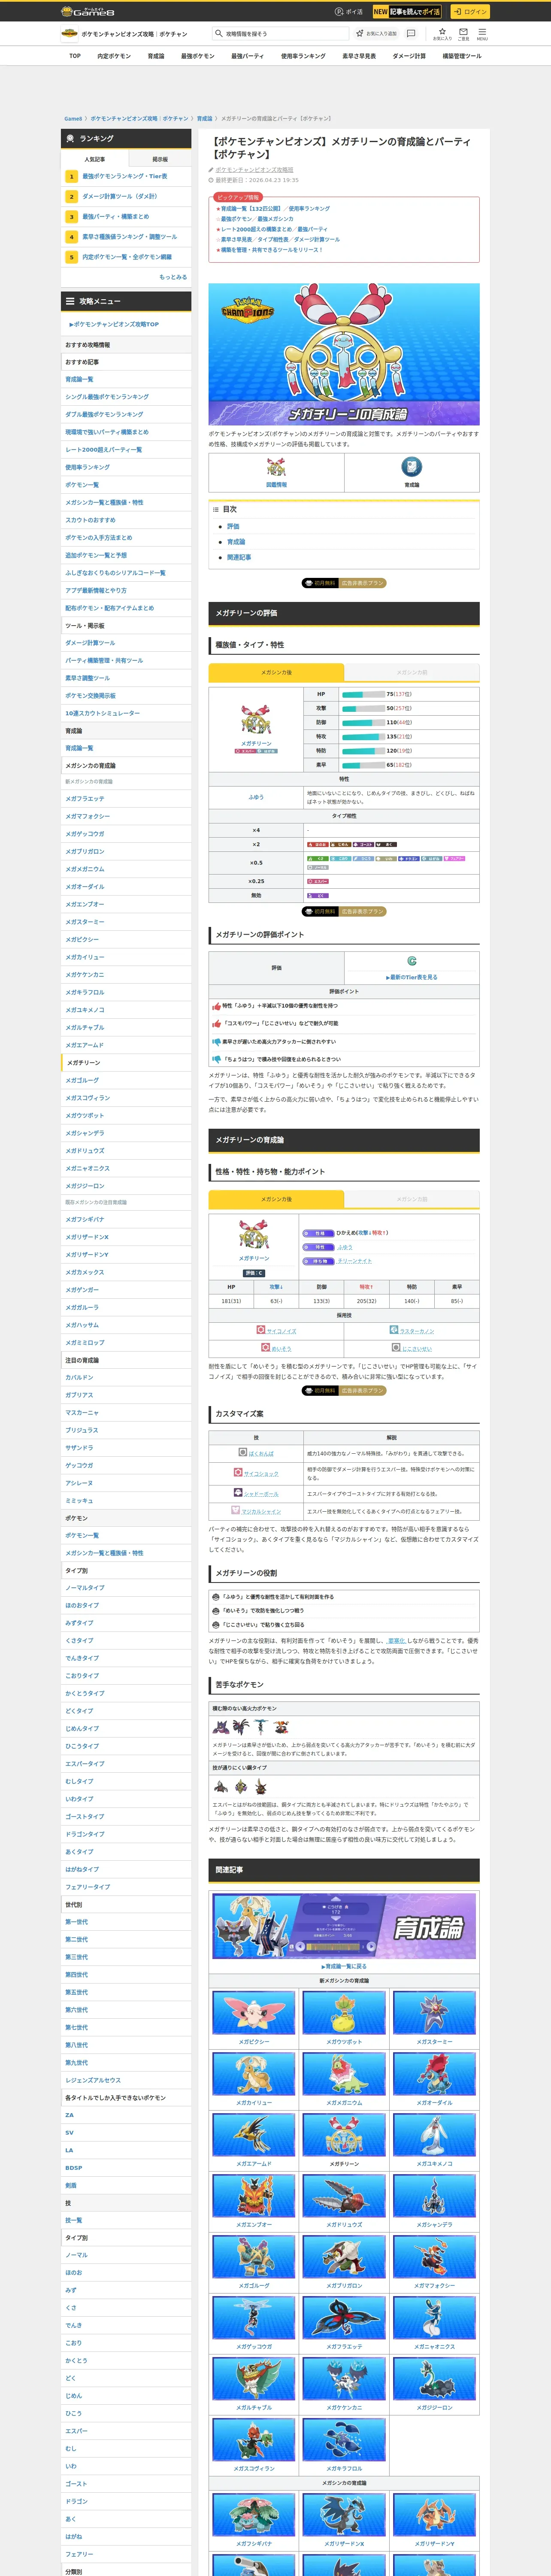
Task: Open メガフラエッテ in the sidebar menu
Action: 85,799
